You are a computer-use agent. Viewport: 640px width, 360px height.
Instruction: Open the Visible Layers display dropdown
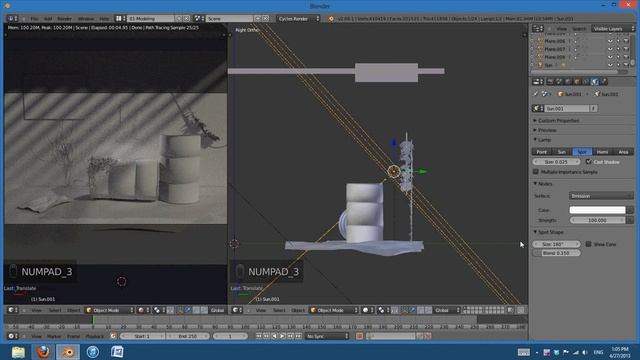(x=613, y=29)
